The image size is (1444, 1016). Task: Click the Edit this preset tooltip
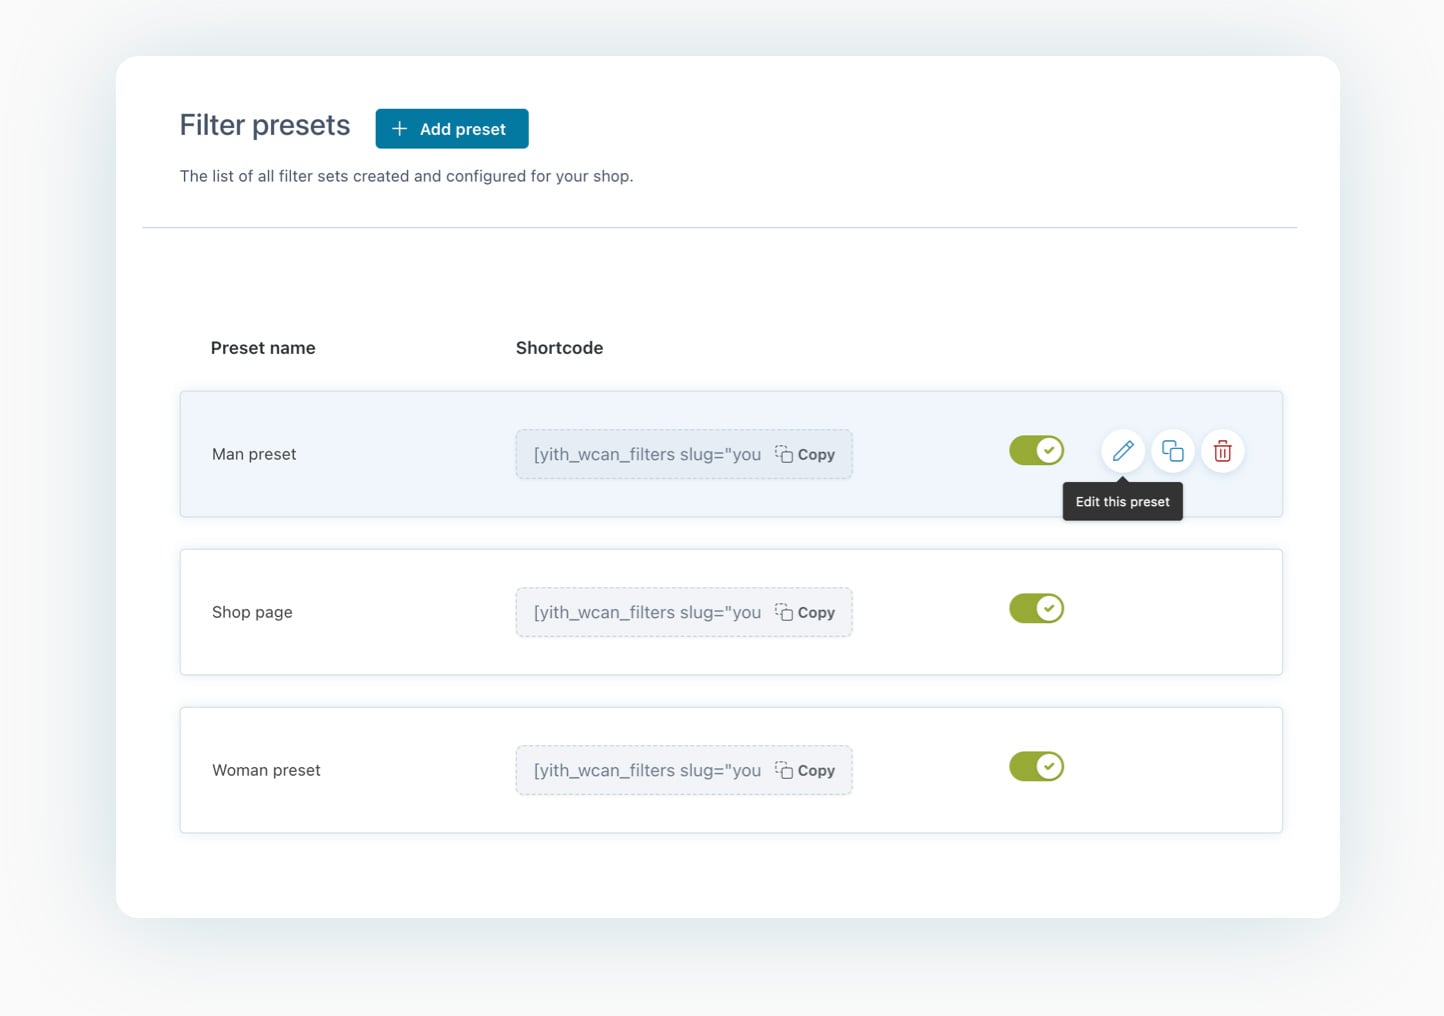(x=1122, y=501)
